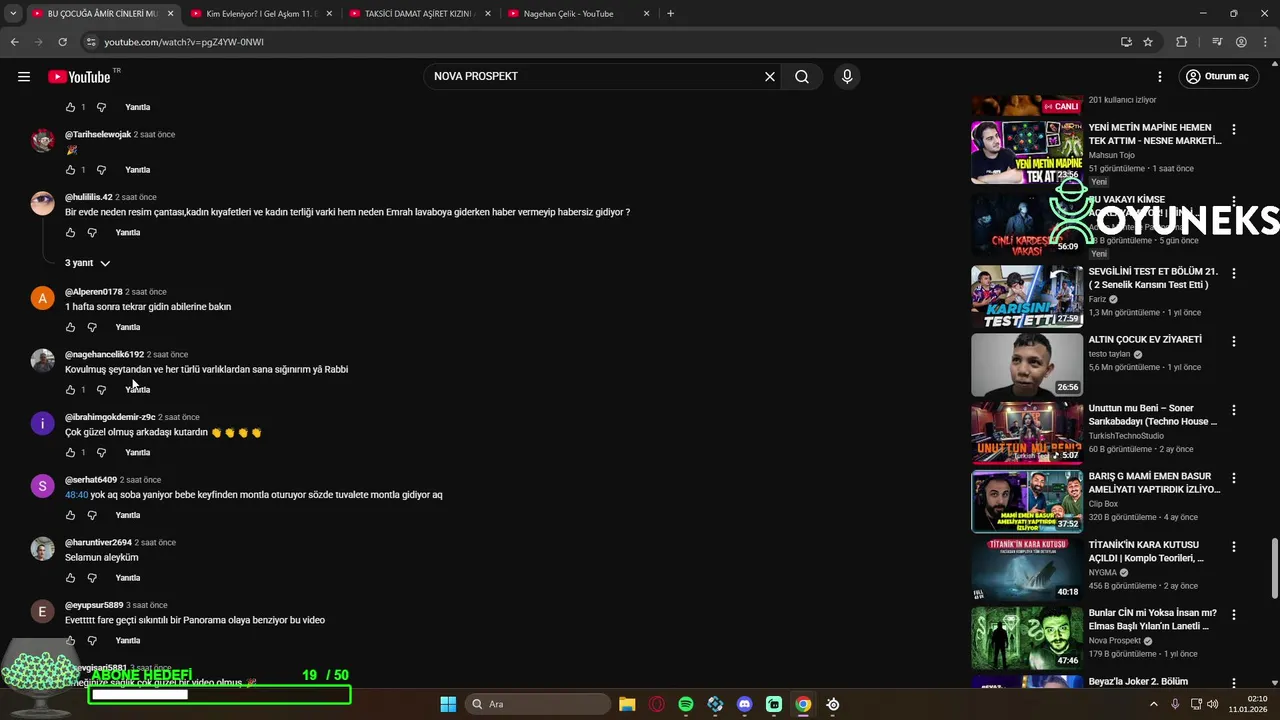Go back in Chrome browser
This screenshot has height=720, width=1280.
pyautogui.click(x=14, y=42)
